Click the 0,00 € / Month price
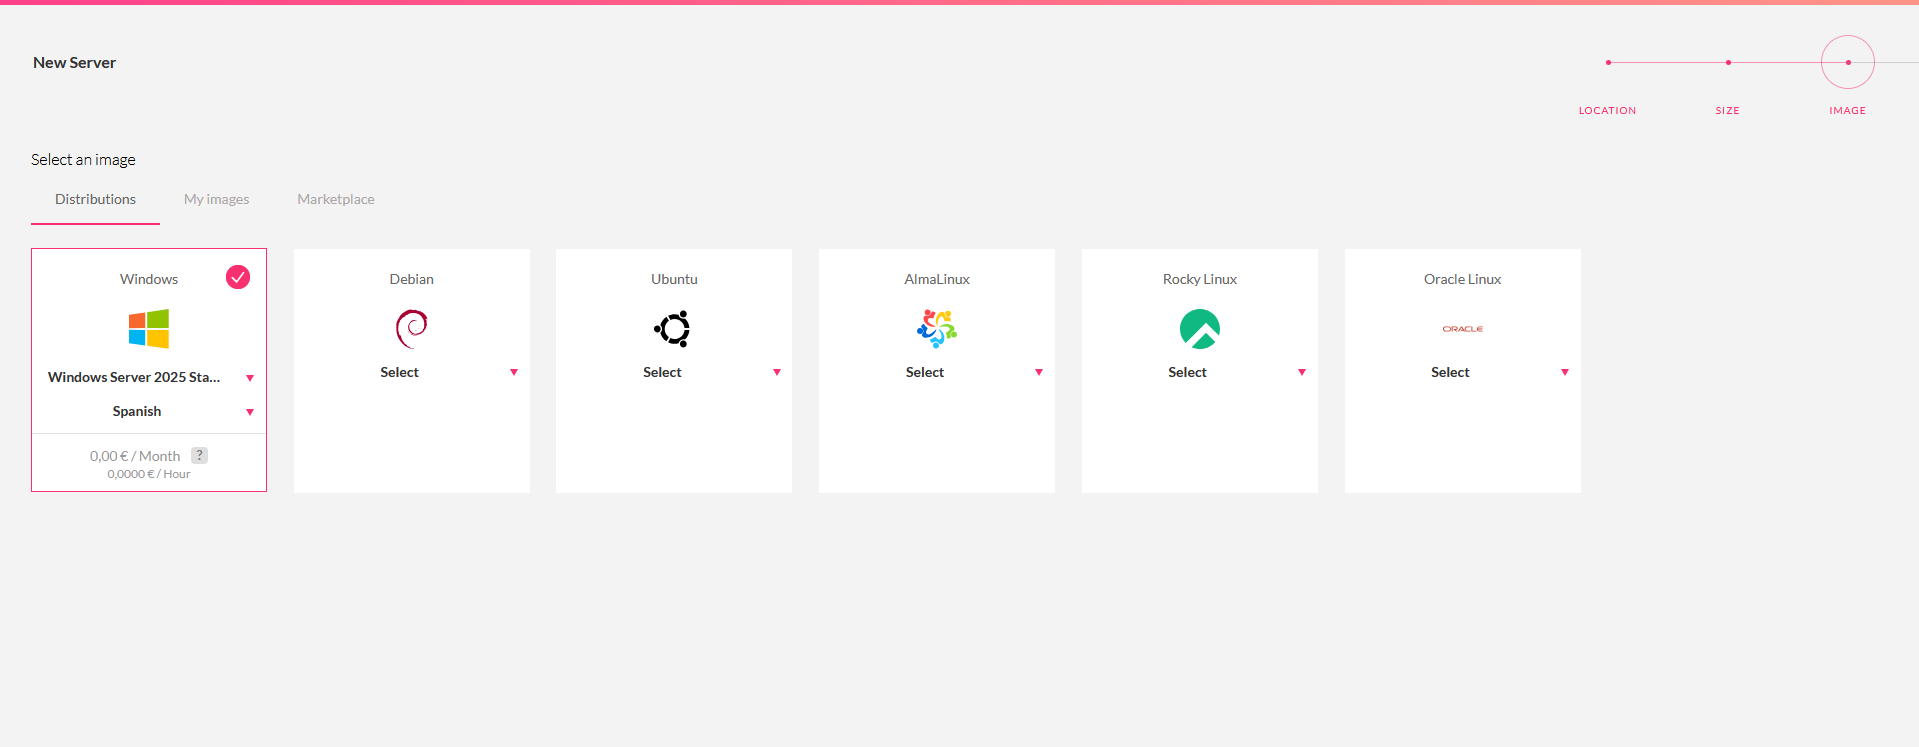Screen dimensions: 1919x747 [135, 456]
